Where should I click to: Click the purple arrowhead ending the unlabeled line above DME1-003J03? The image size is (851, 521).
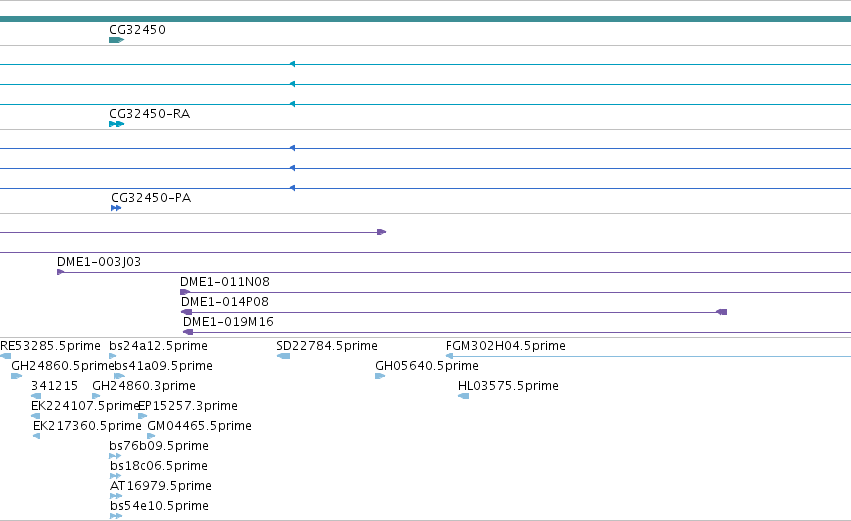coord(382,232)
